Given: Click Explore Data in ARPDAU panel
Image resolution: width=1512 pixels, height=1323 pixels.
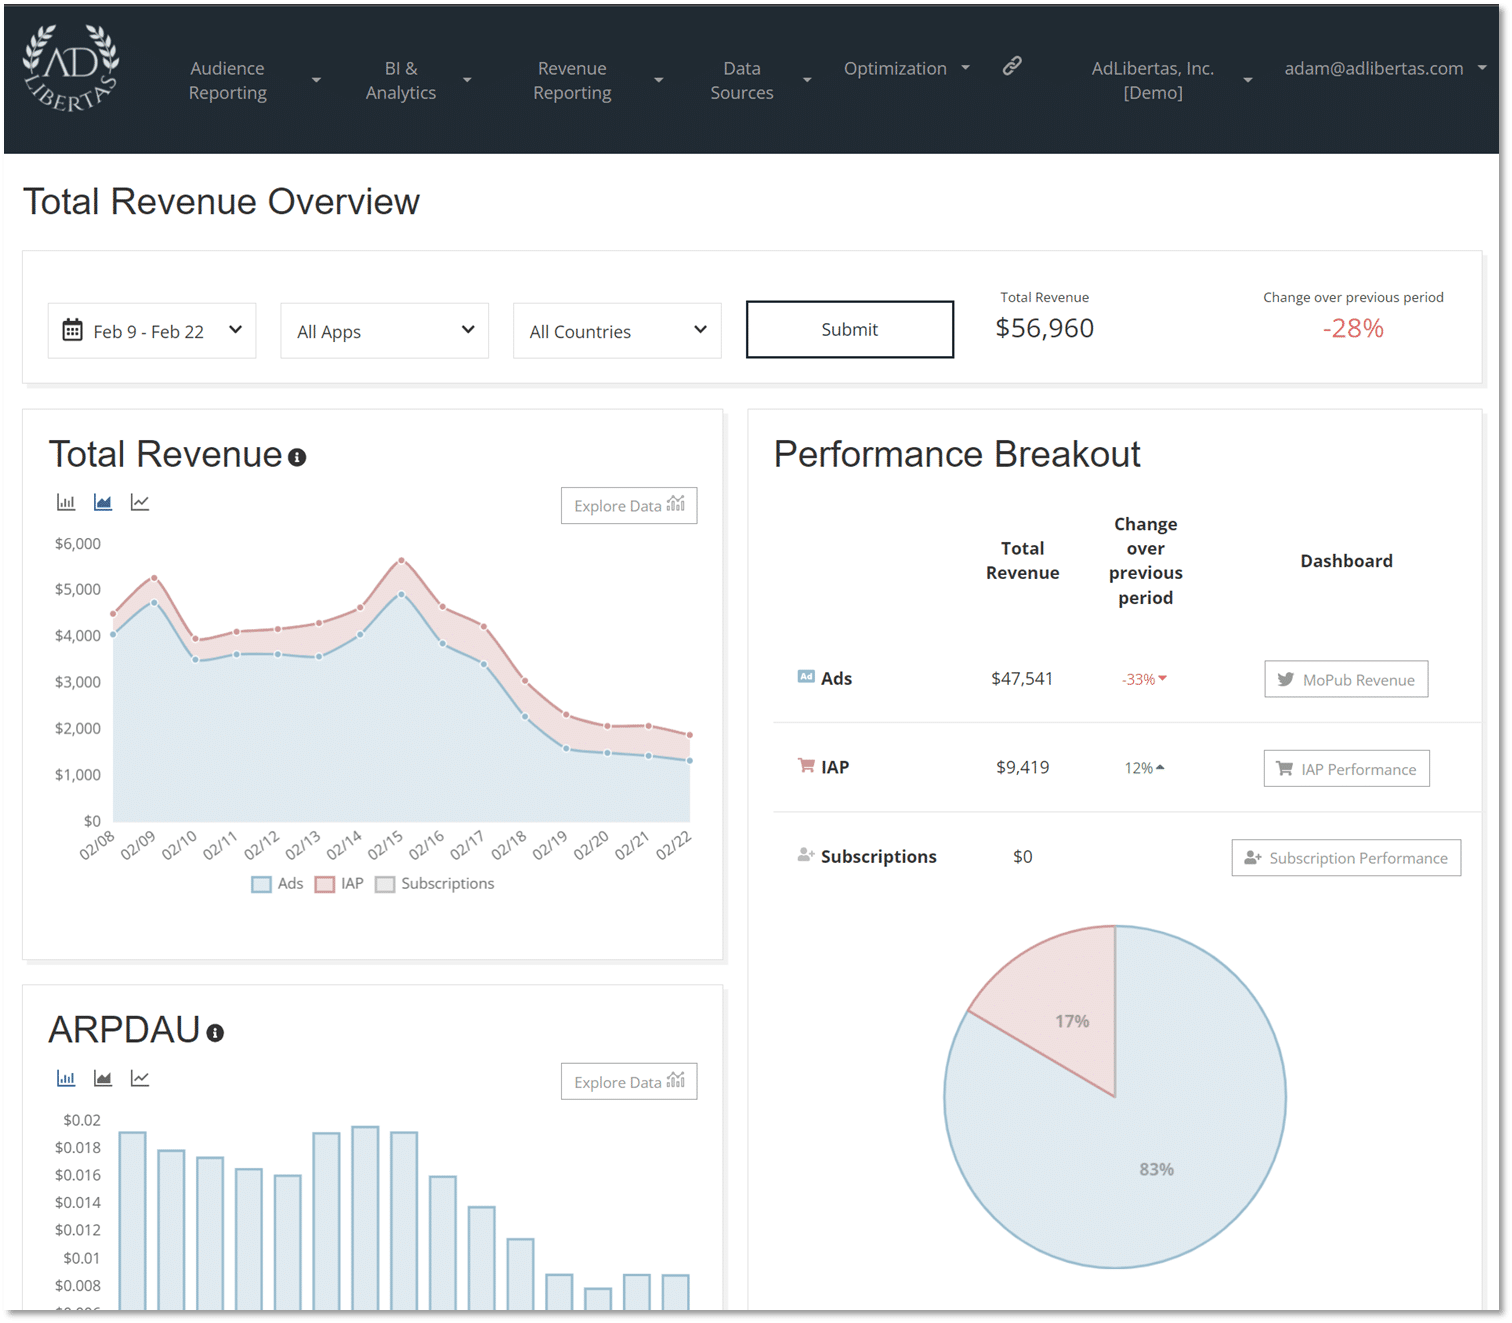Looking at the screenshot, I should 629,1082.
